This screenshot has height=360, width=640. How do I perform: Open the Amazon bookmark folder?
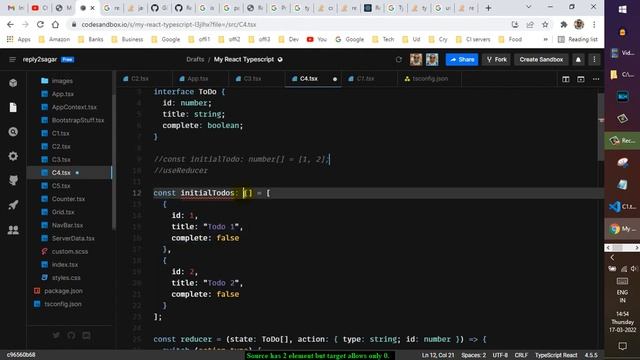pos(54,39)
